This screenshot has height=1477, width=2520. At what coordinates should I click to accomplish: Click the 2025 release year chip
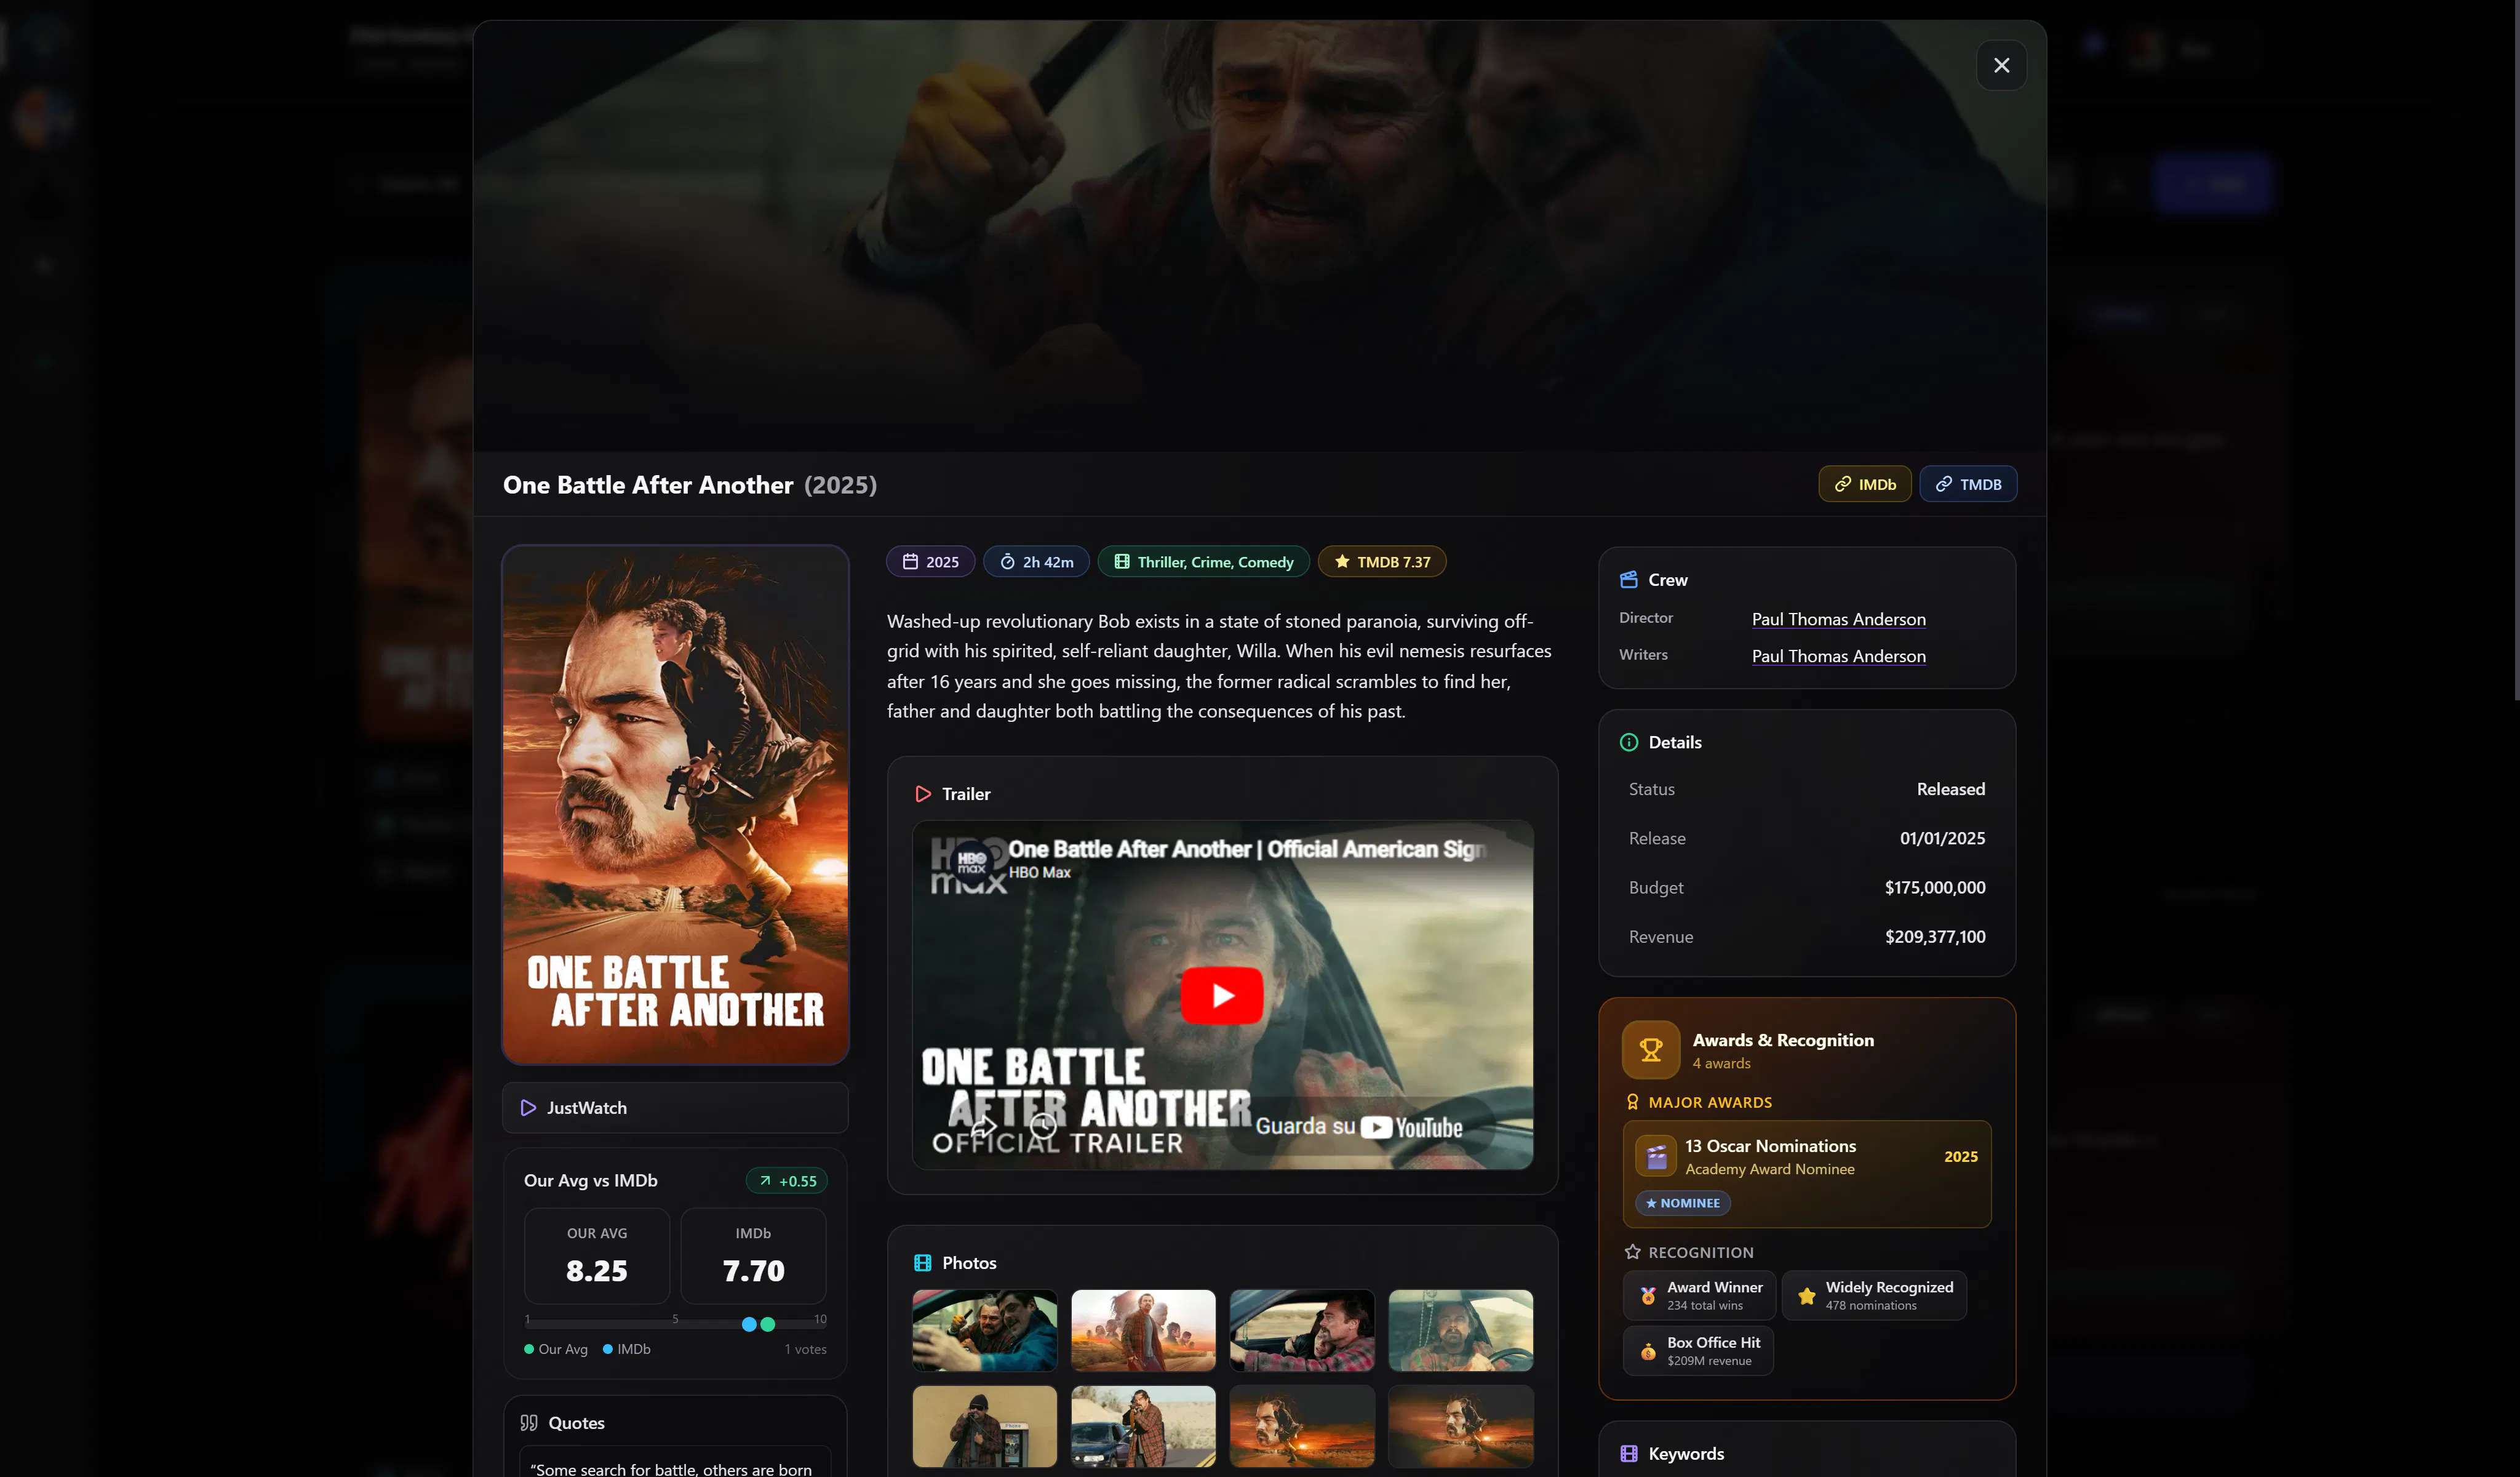point(930,562)
